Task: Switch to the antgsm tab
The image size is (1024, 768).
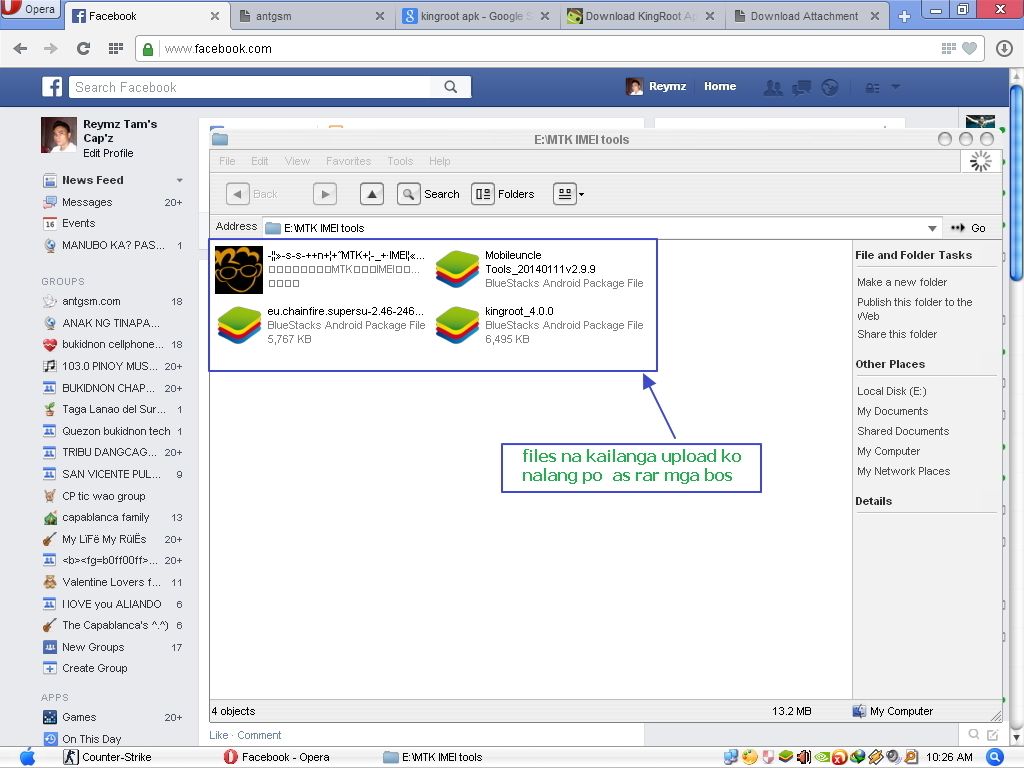Action: [310, 16]
